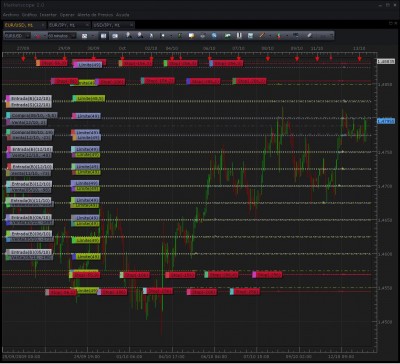Select the orange diagonal line drawing tool
Viewport: 400px width, 364px height.
pos(262,36)
